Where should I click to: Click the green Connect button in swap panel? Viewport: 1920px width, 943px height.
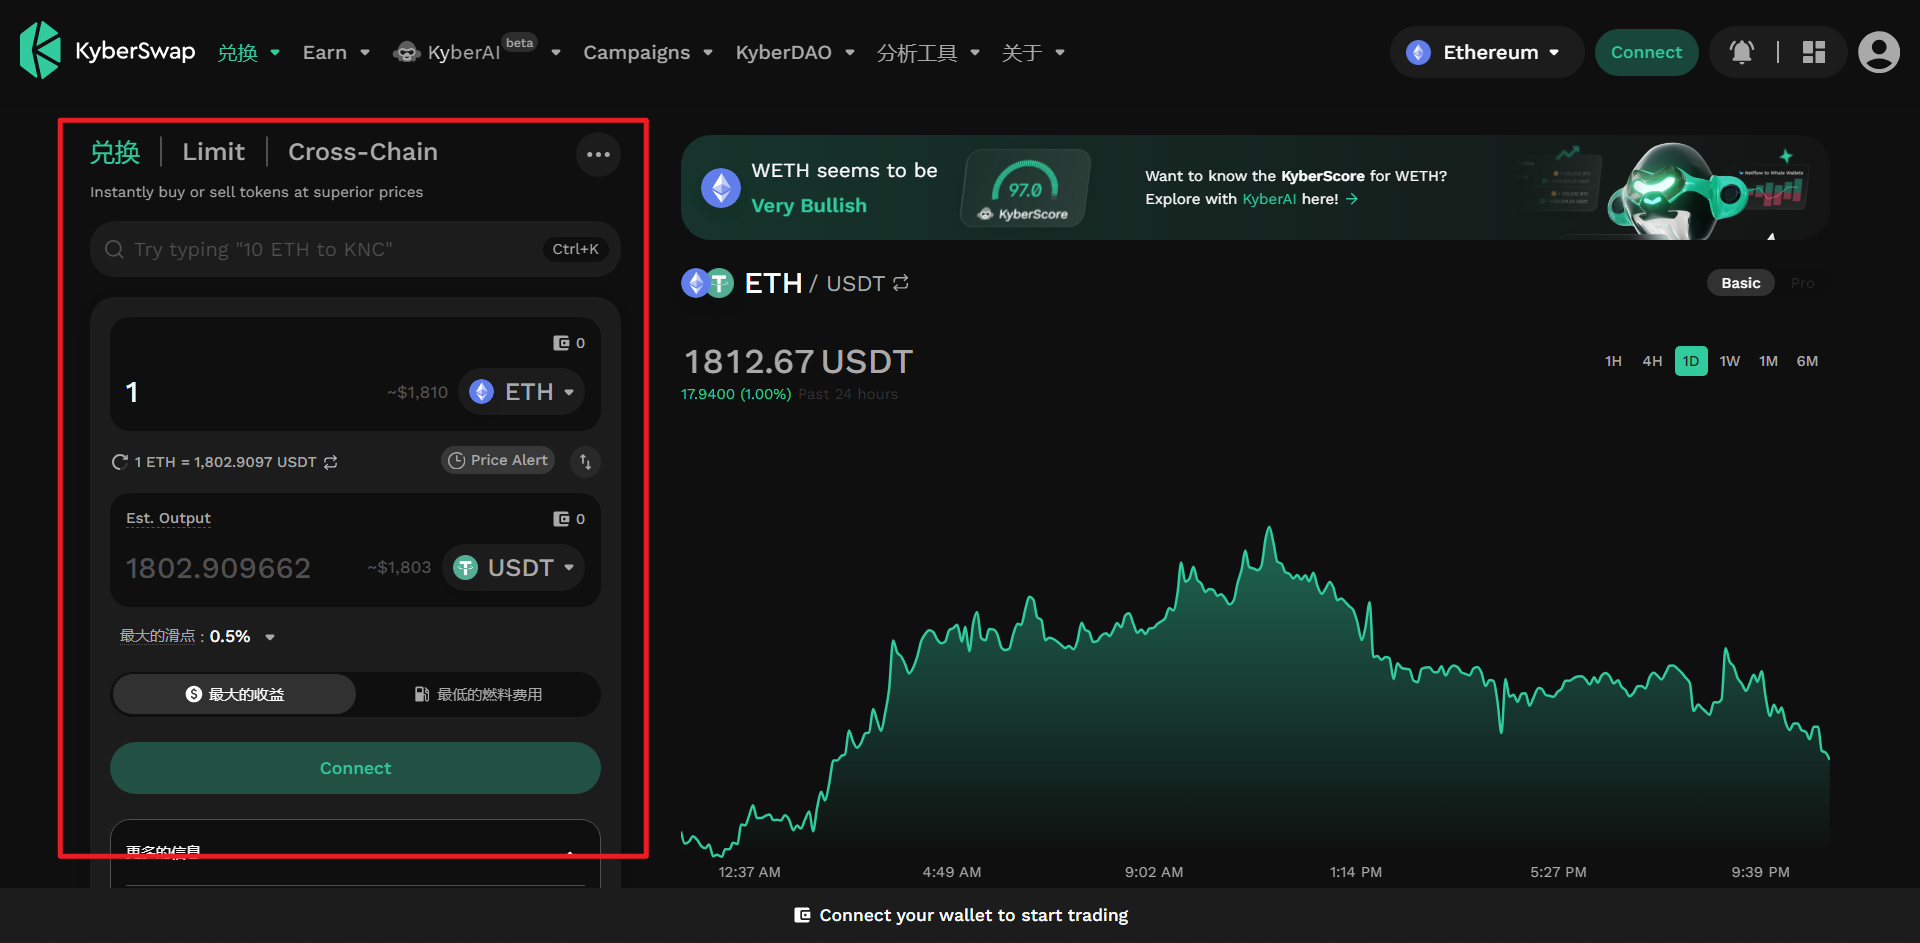pyautogui.click(x=355, y=768)
